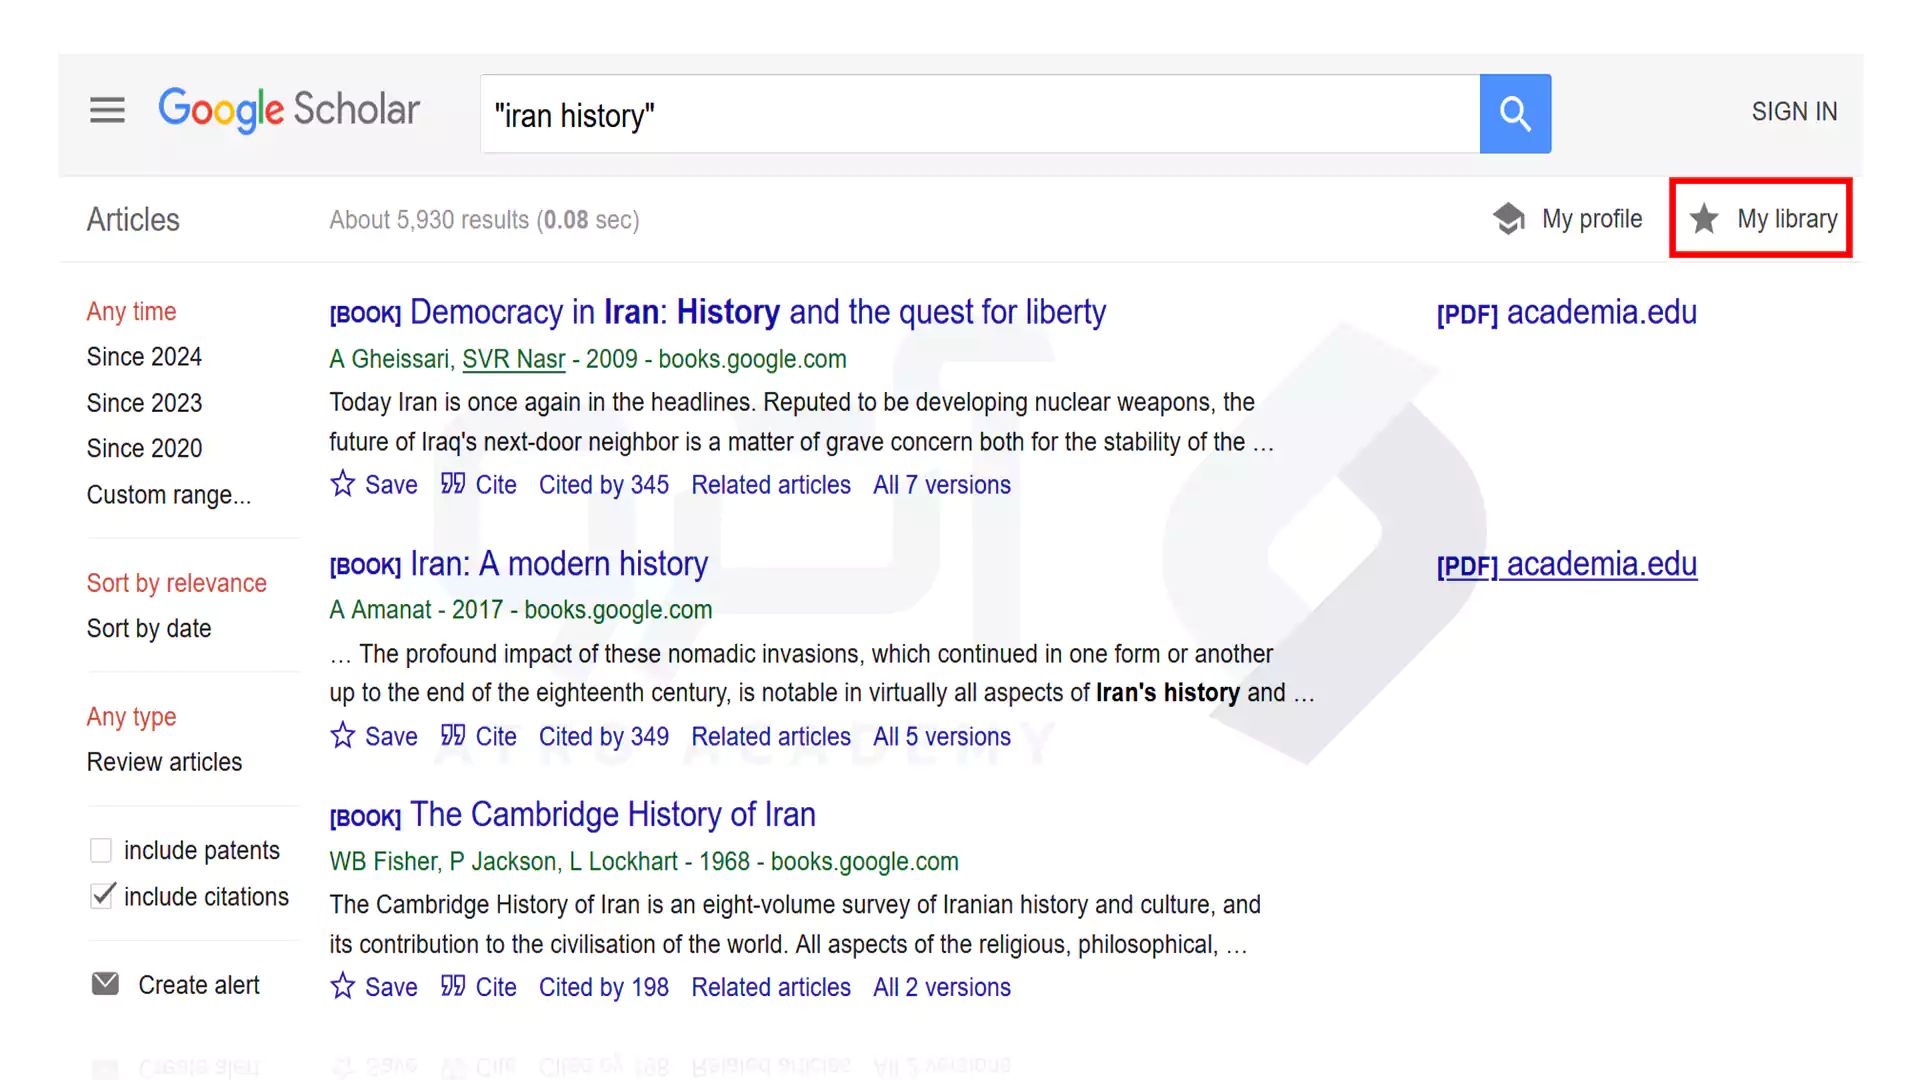Click Create alert envelope icon
The height and width of the screenshot is (1080, 1920).
(x=105, y=984)
